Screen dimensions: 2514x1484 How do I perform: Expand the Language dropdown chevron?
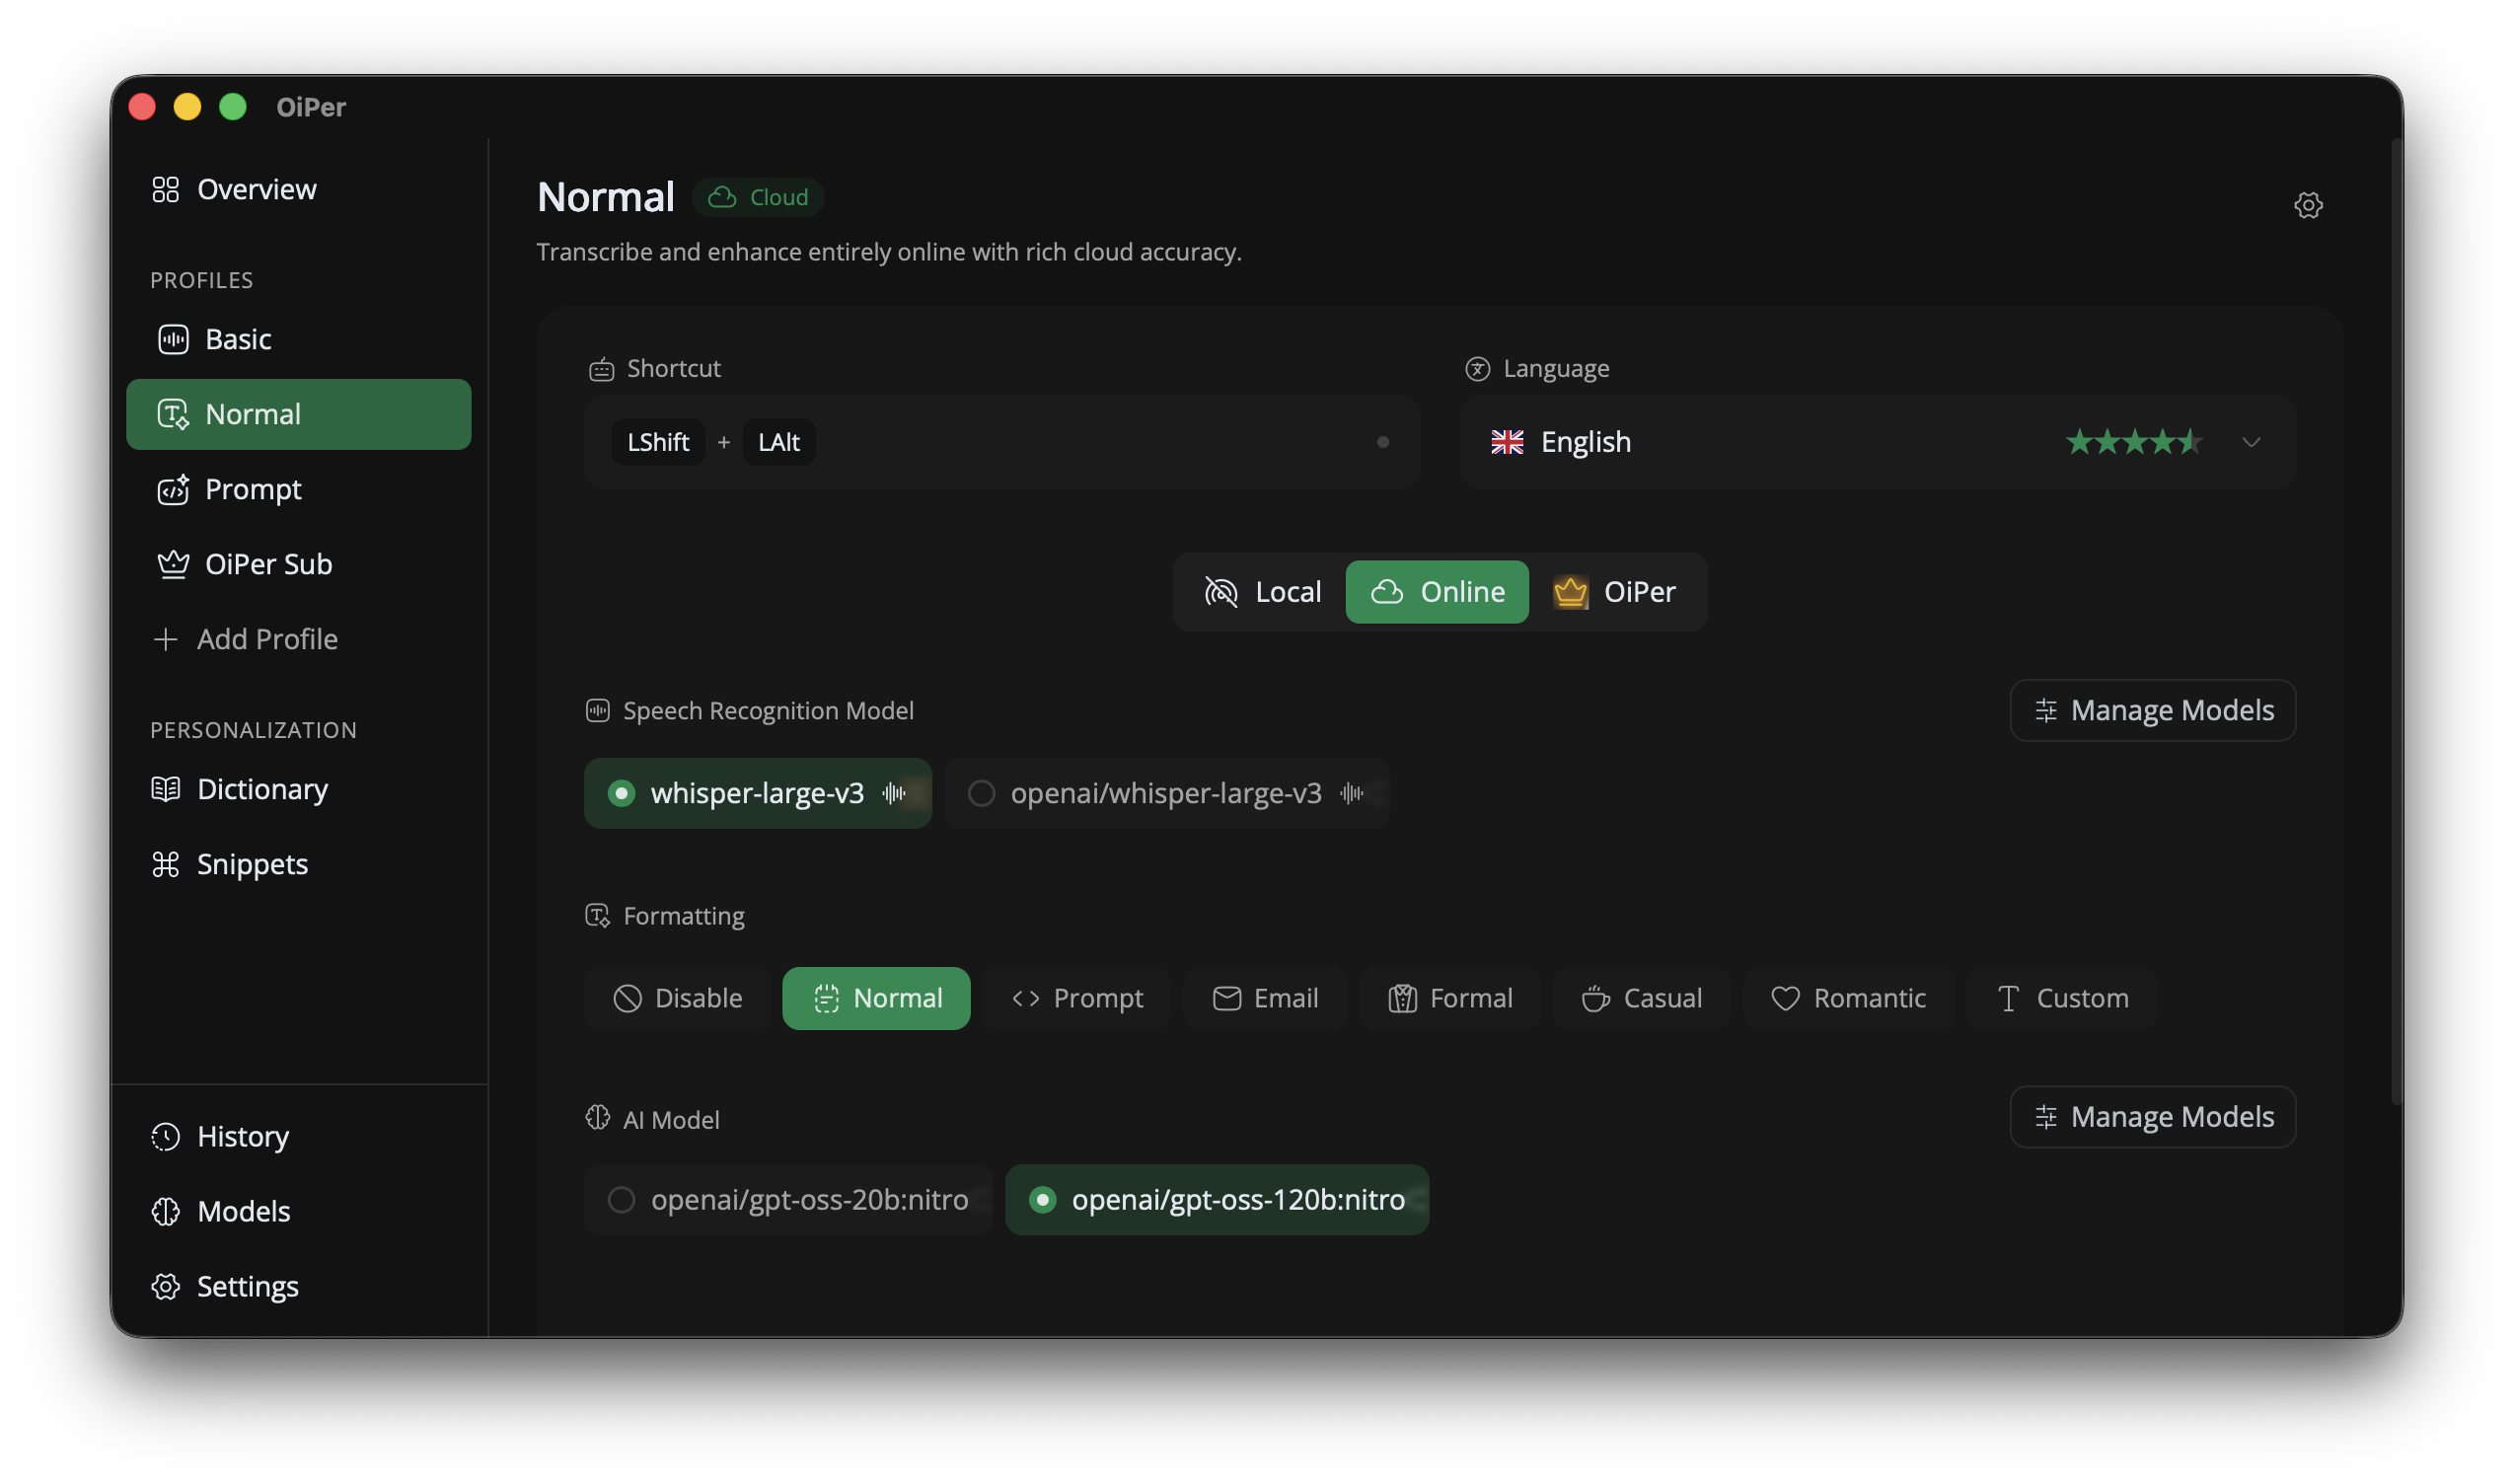tap(2250, 442)
